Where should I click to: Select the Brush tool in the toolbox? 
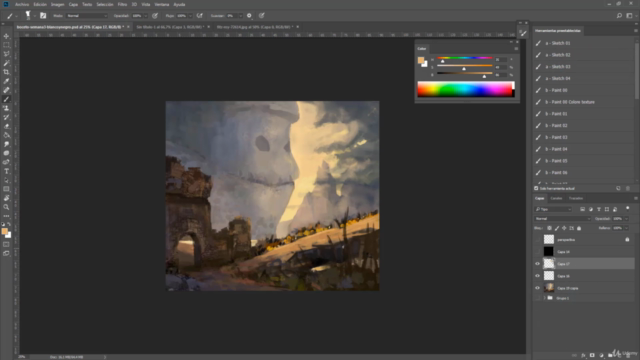point(6,99)
